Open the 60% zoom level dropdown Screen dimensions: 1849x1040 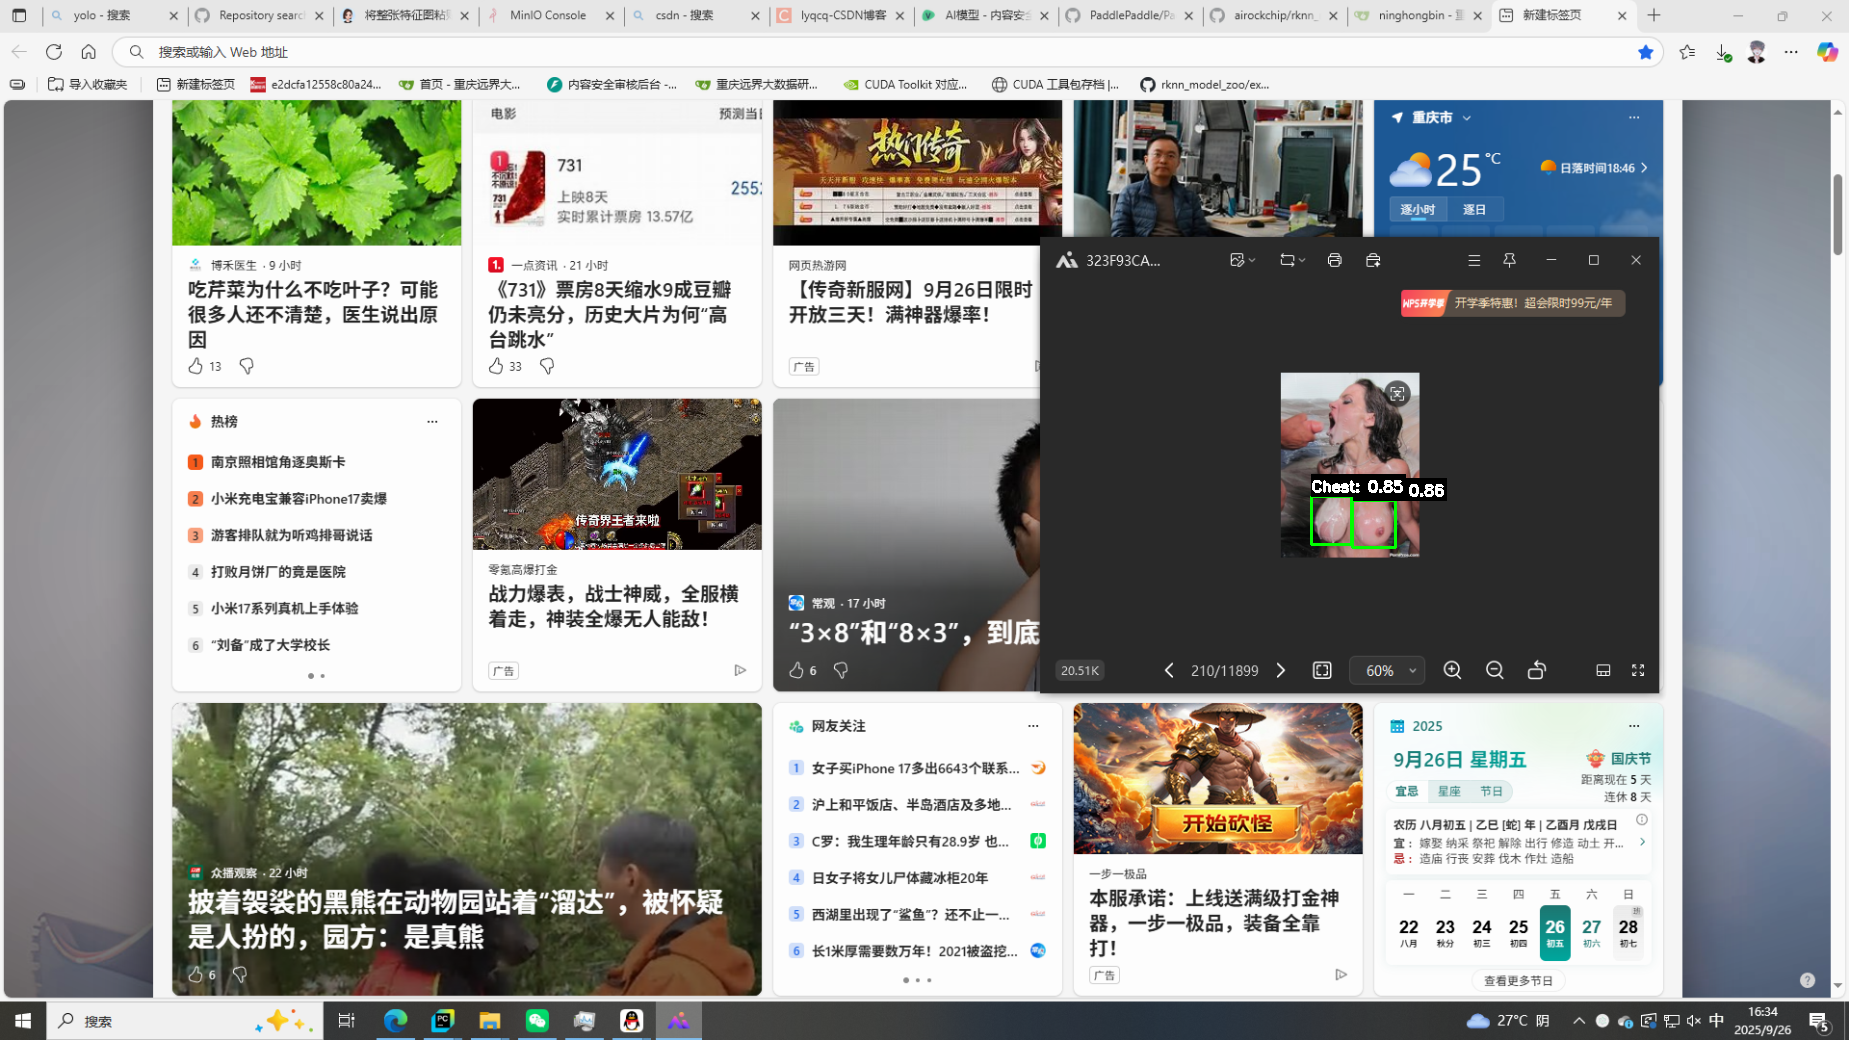click(1387, 670)
